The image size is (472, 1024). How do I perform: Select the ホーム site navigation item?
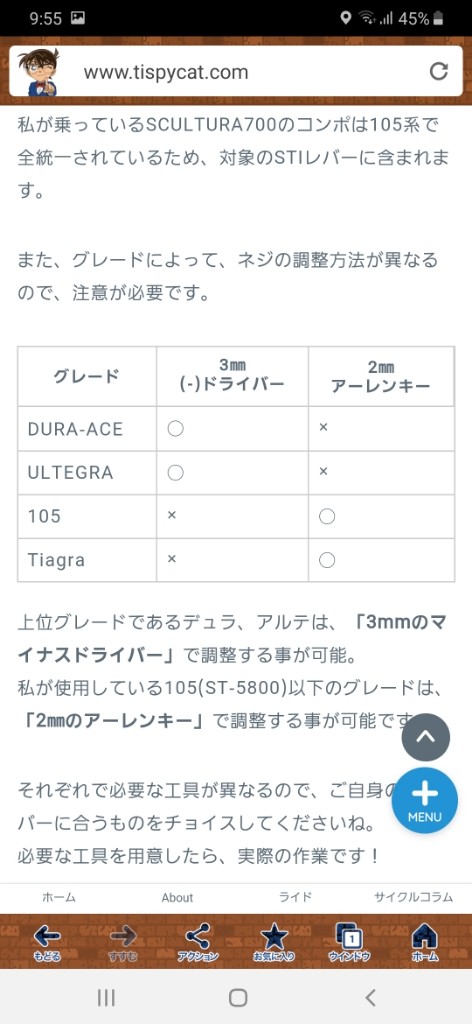[x=59, y=897]
